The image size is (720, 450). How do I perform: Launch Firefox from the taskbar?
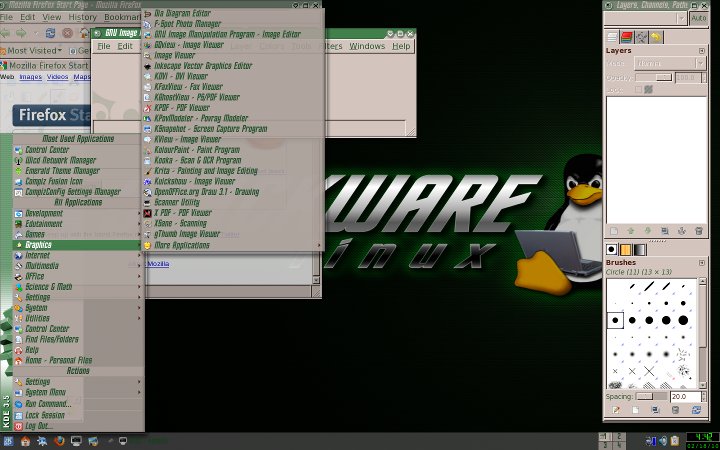(x=59, y=441)
